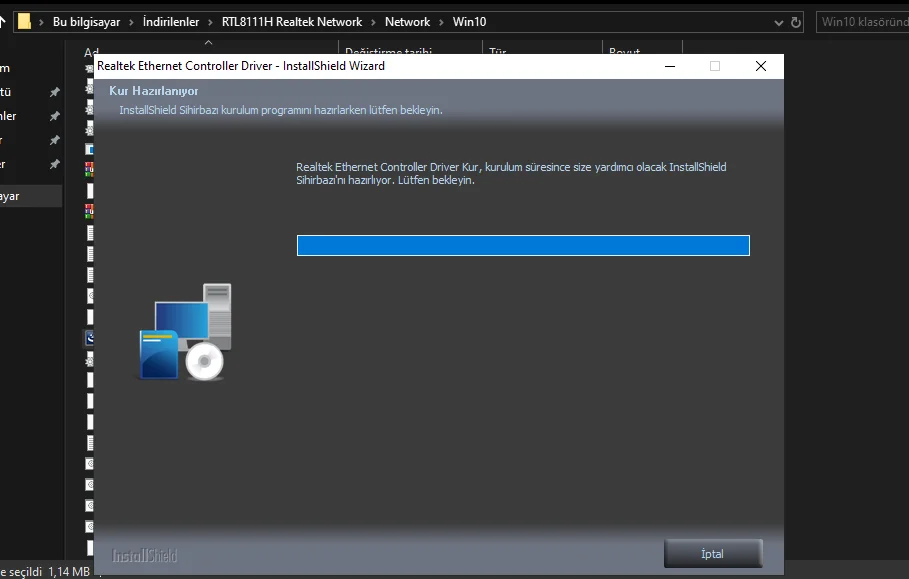Viewport: 909px width, 579px height.
Task: Click the '1,14 MB' status bar text
Action: point(69,571)
